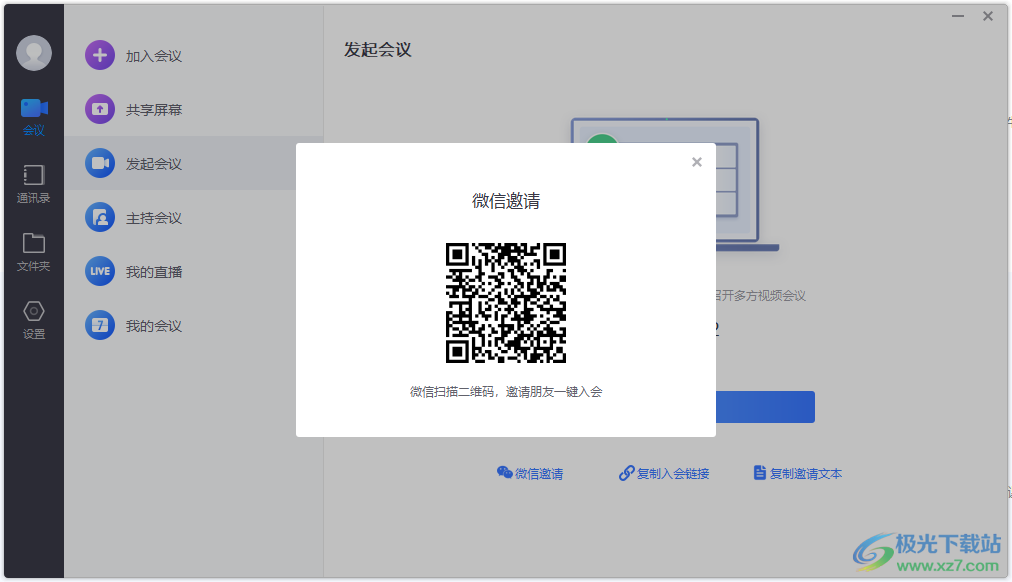Select 我的直播 menu label
The image size is (1012, 582).
[x=154, y=272]
